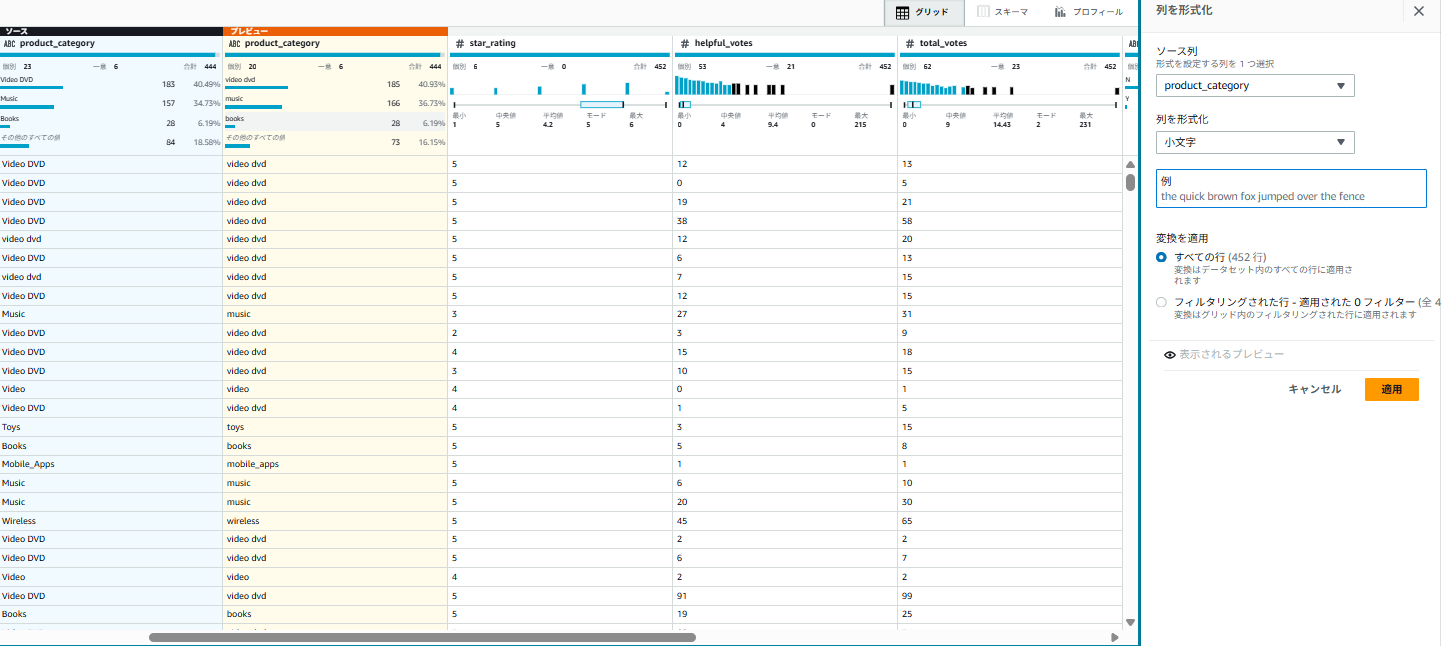Select the すべての行 radio option
Screen dimensions: 1448x646
point(1161,257)
